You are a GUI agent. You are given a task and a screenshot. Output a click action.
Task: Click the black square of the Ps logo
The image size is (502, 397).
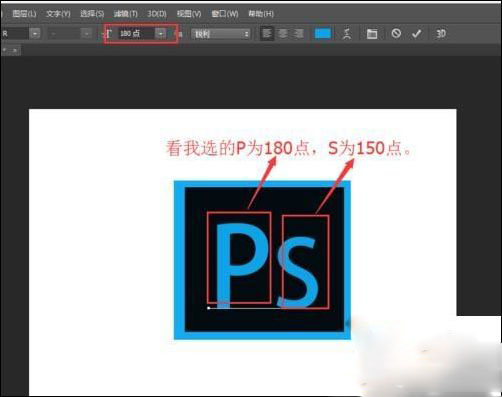pos(264,259)
